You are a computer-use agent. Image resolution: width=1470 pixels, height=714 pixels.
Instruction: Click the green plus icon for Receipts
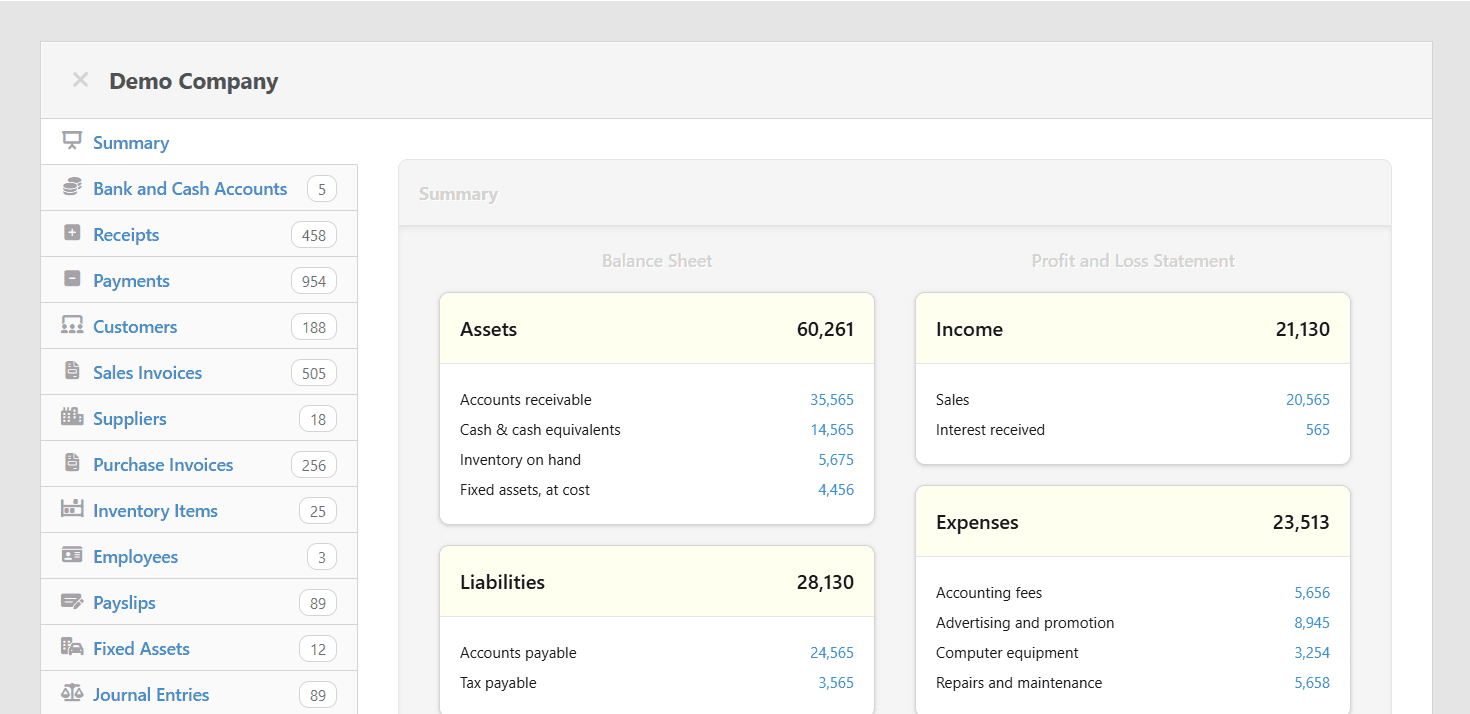click(71, 232)
